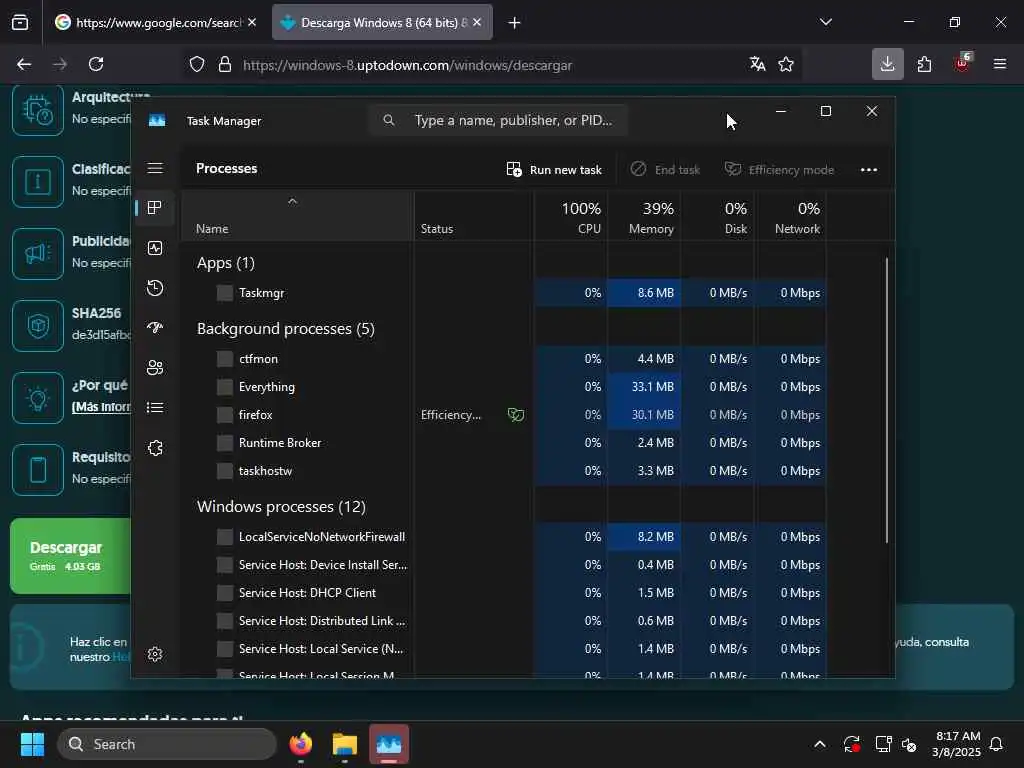Select LocalServiceNoNetworkFirewall process
The height and width of the screenshot is (768, 1024).
pyautogui.click(x=503, y=537)
